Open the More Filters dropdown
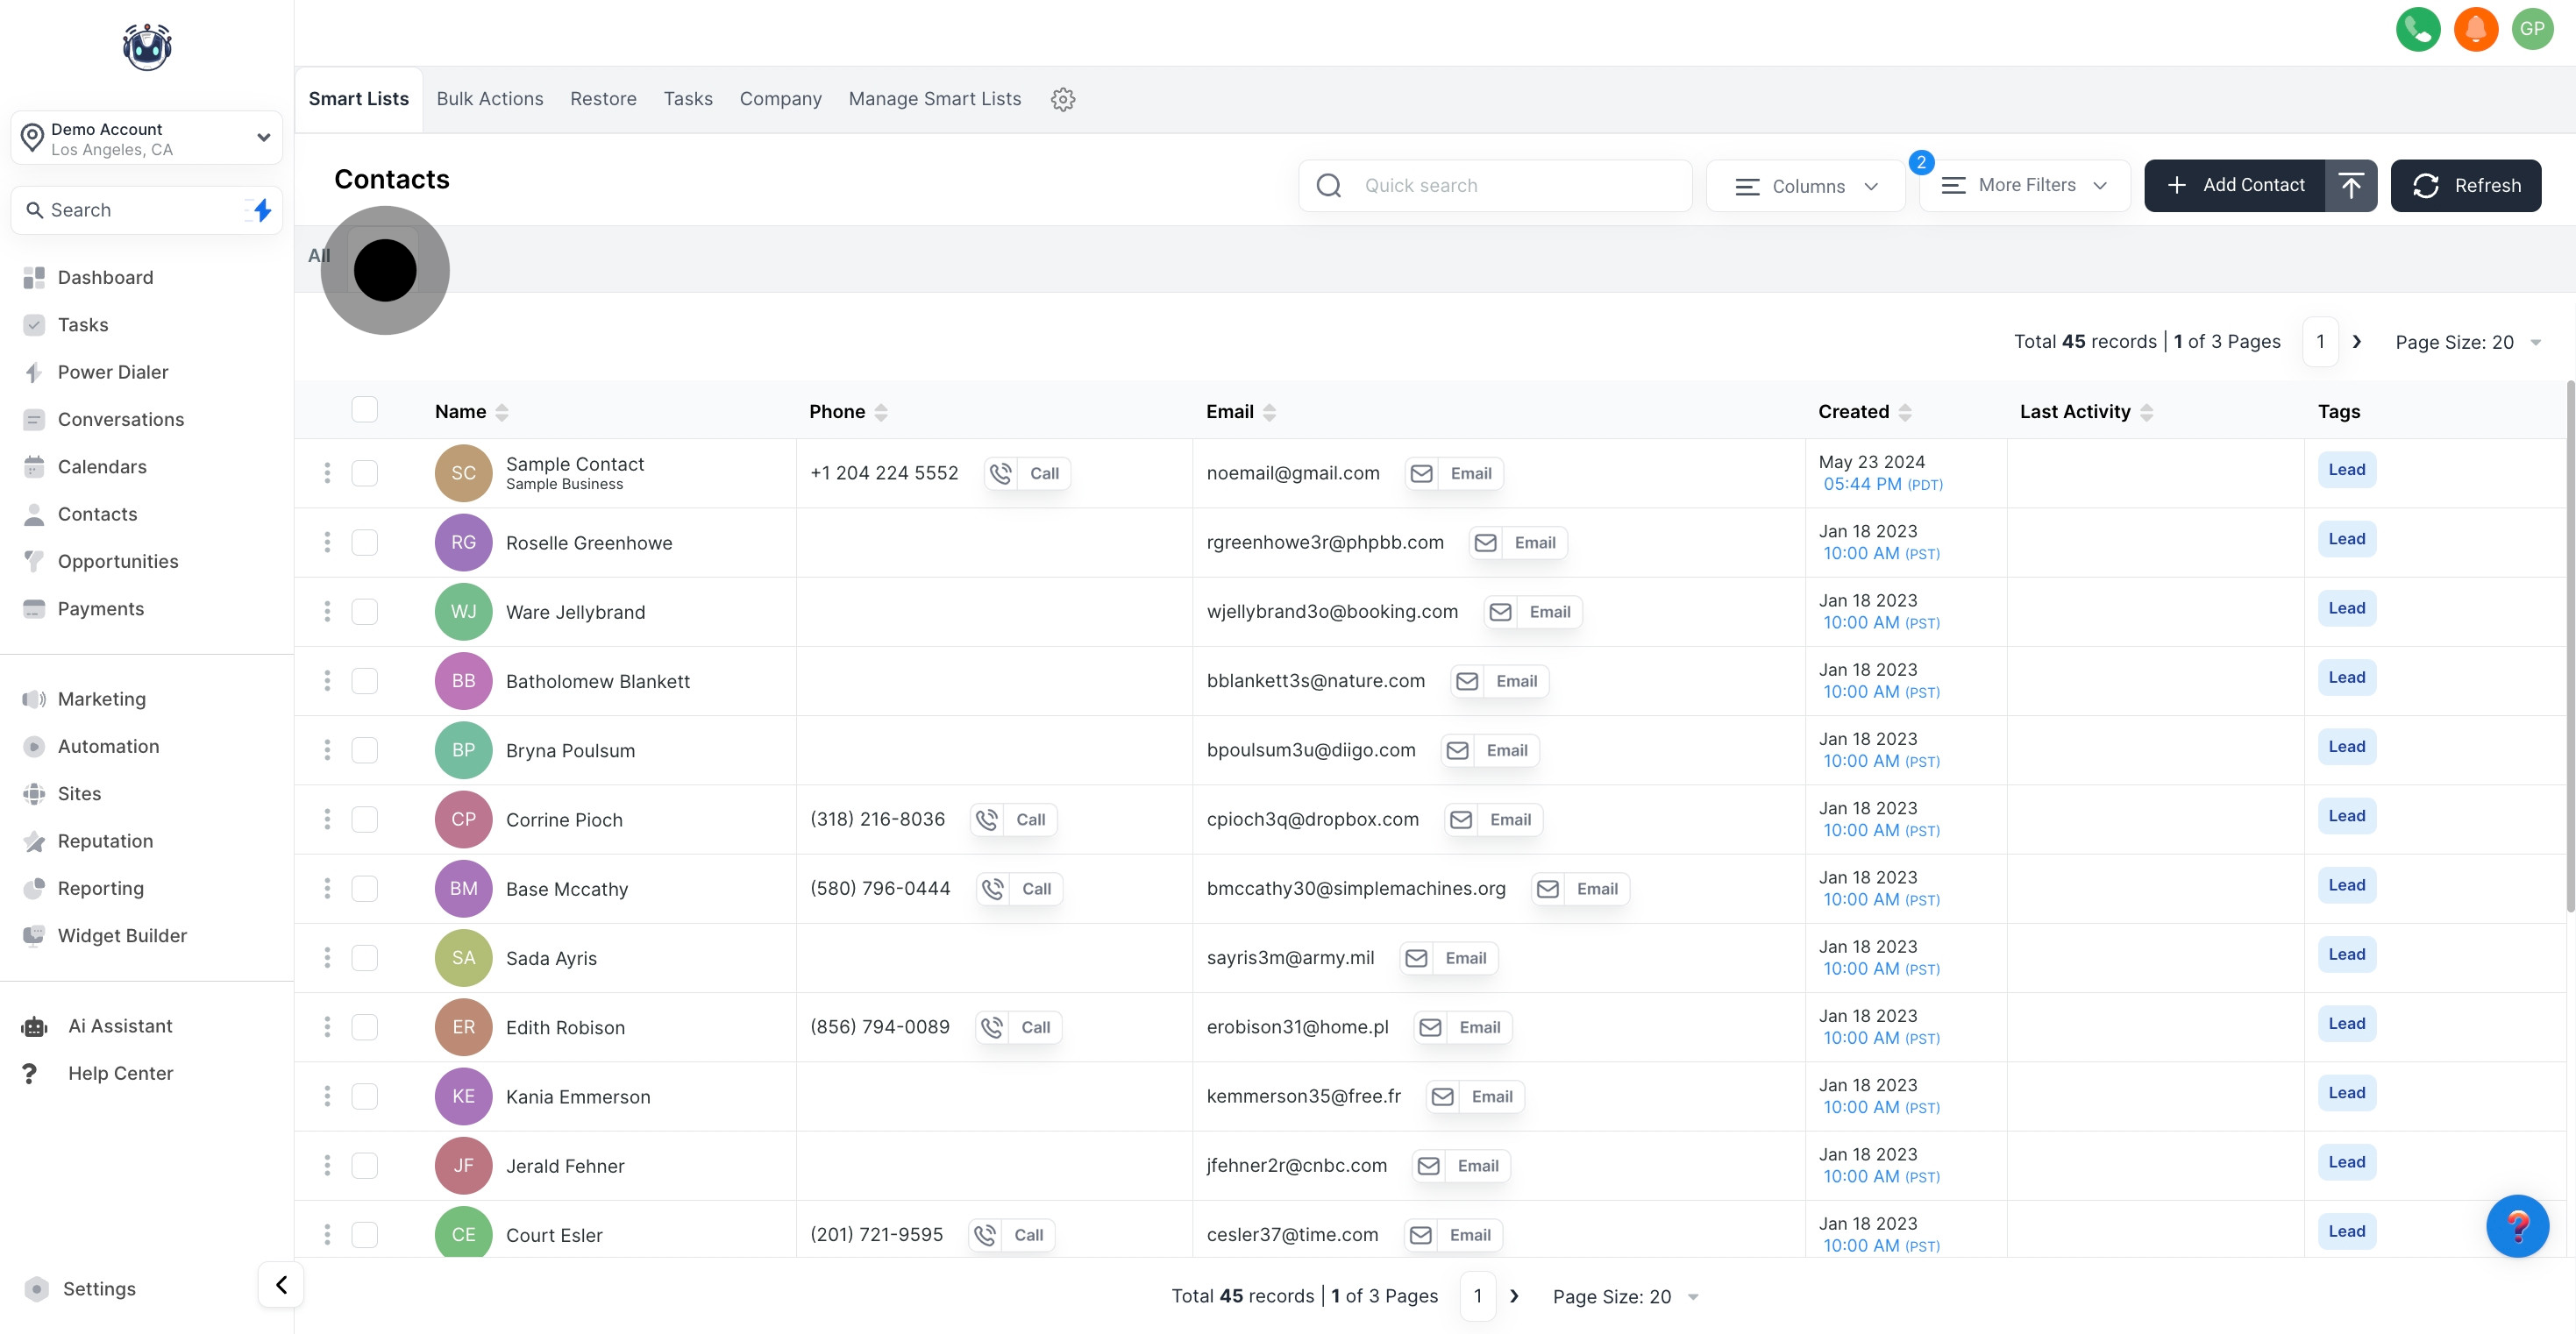 coord(2024,185)
